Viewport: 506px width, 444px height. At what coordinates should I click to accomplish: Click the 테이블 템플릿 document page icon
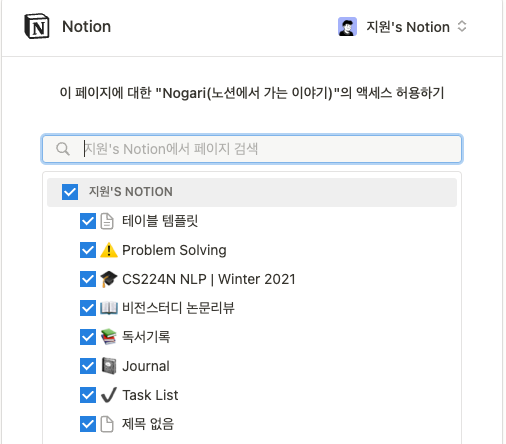(107, 221)
